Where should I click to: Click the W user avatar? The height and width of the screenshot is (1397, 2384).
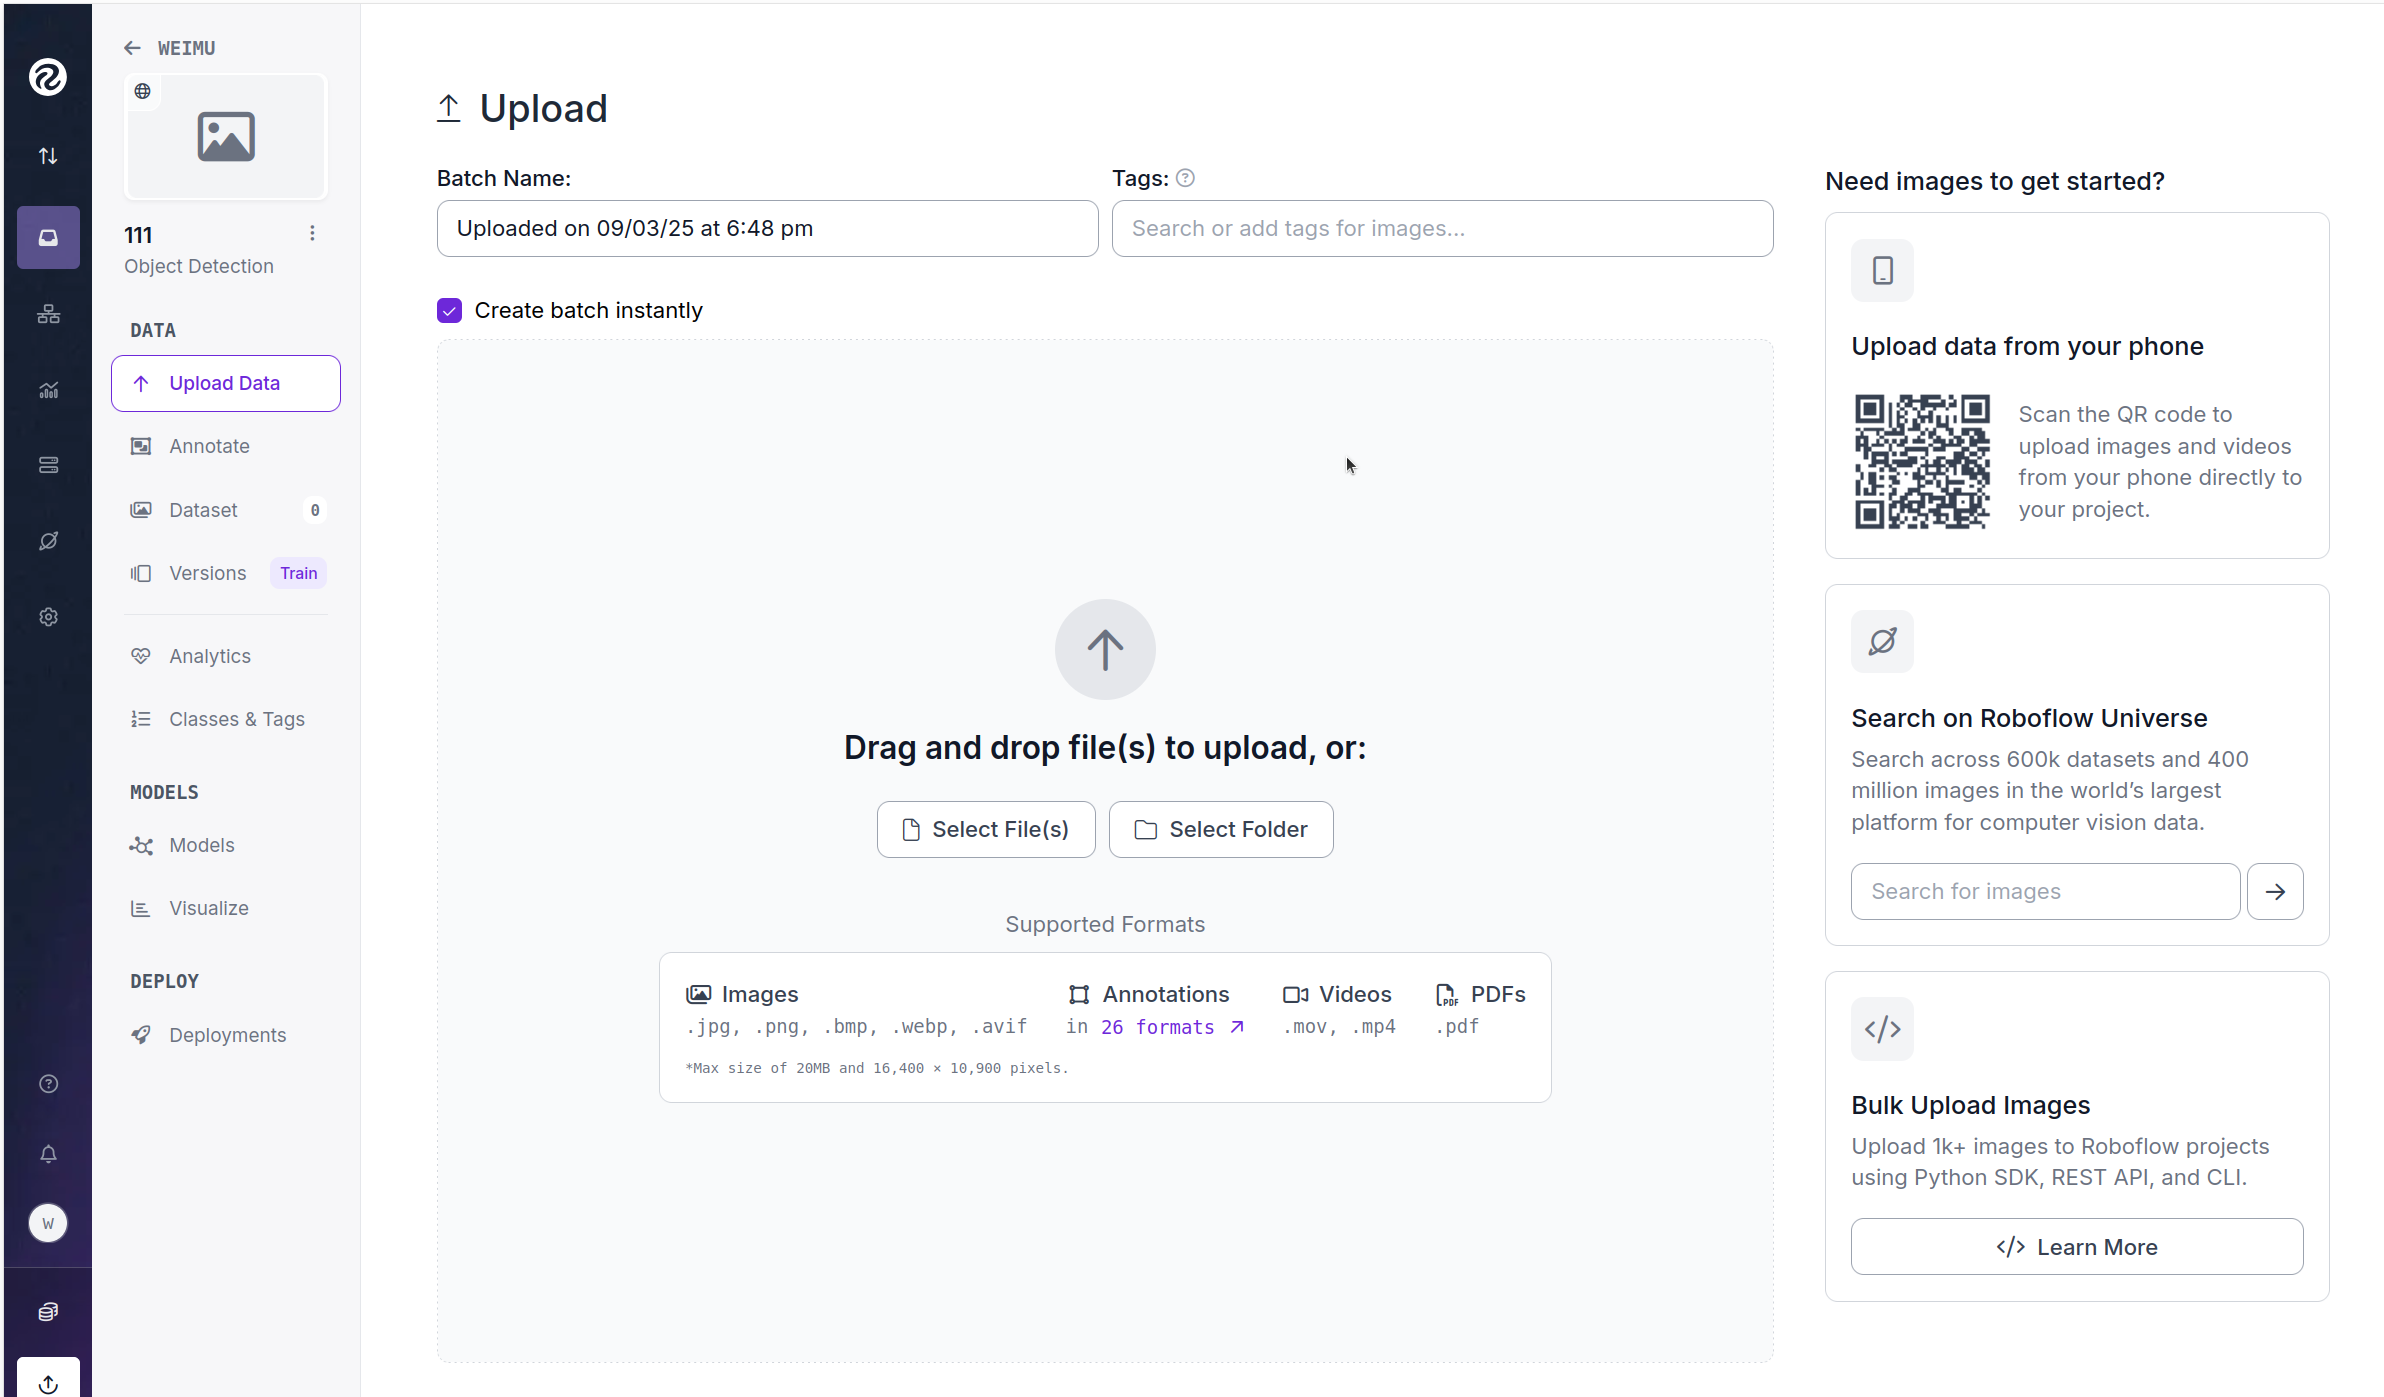tap(48, 1223)
